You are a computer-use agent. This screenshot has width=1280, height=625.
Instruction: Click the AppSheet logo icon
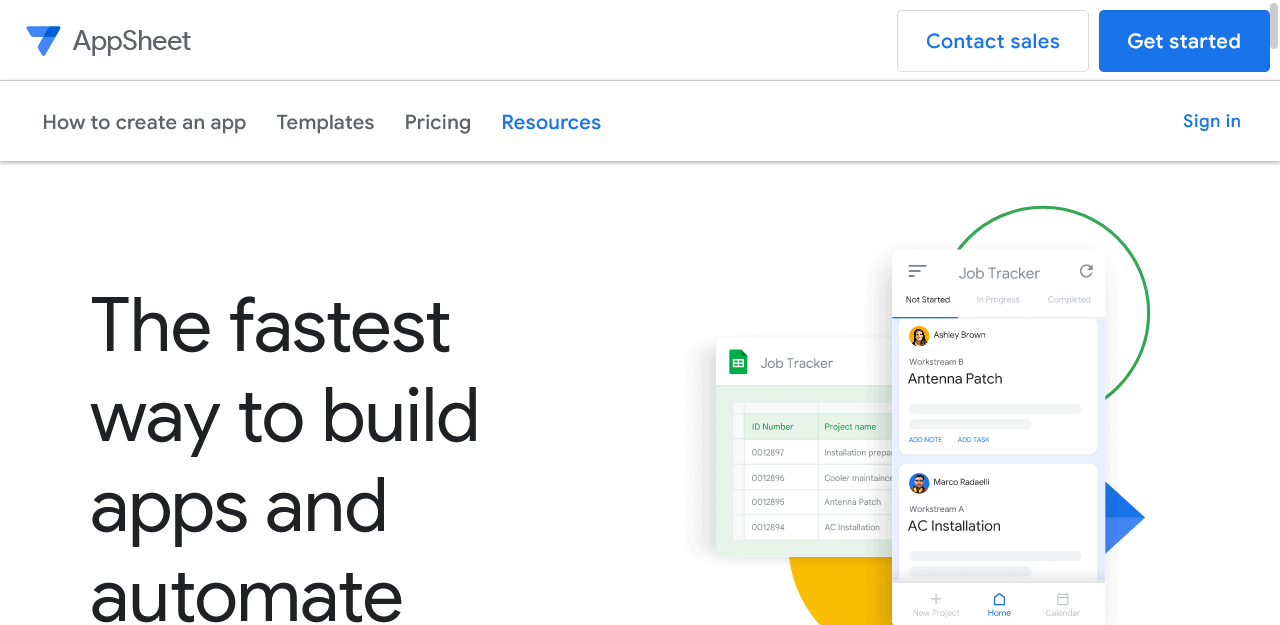point(44,40)
